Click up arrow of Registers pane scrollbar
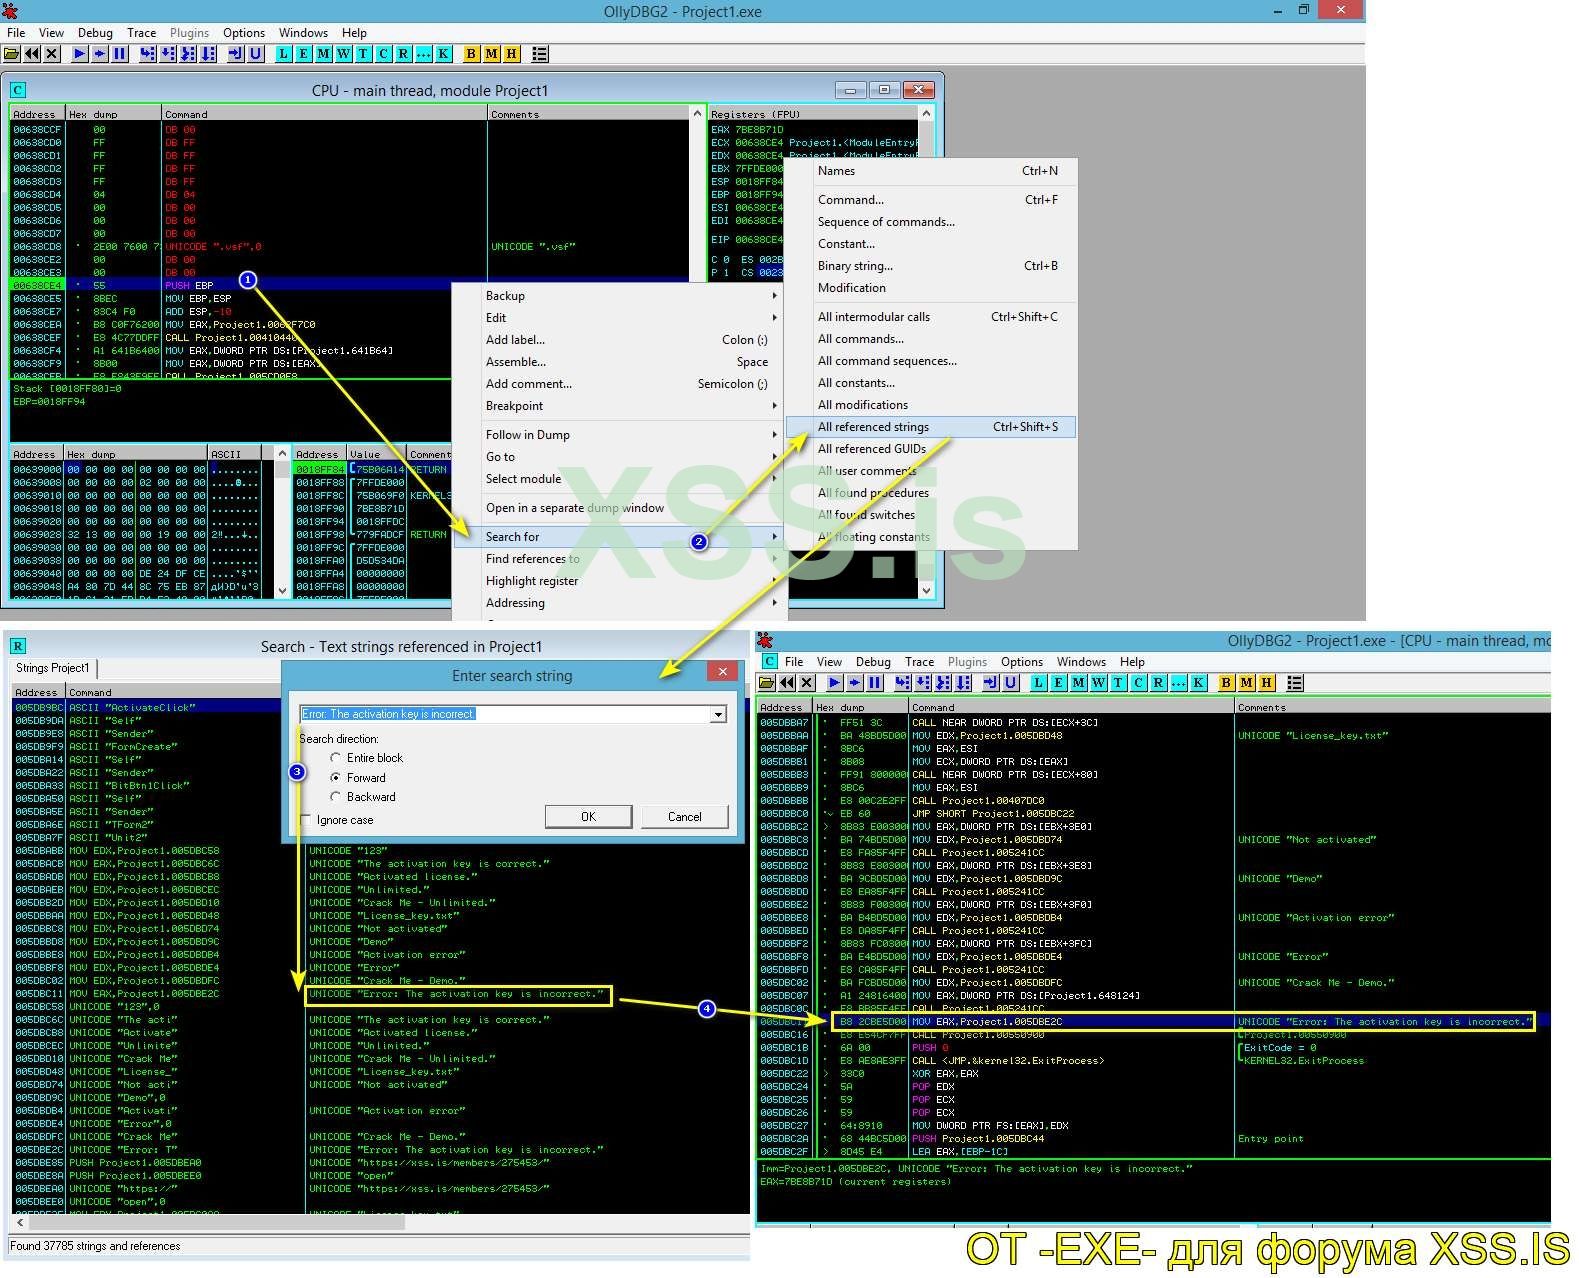Screen dimensions: 1579x1278 [926, 114]
